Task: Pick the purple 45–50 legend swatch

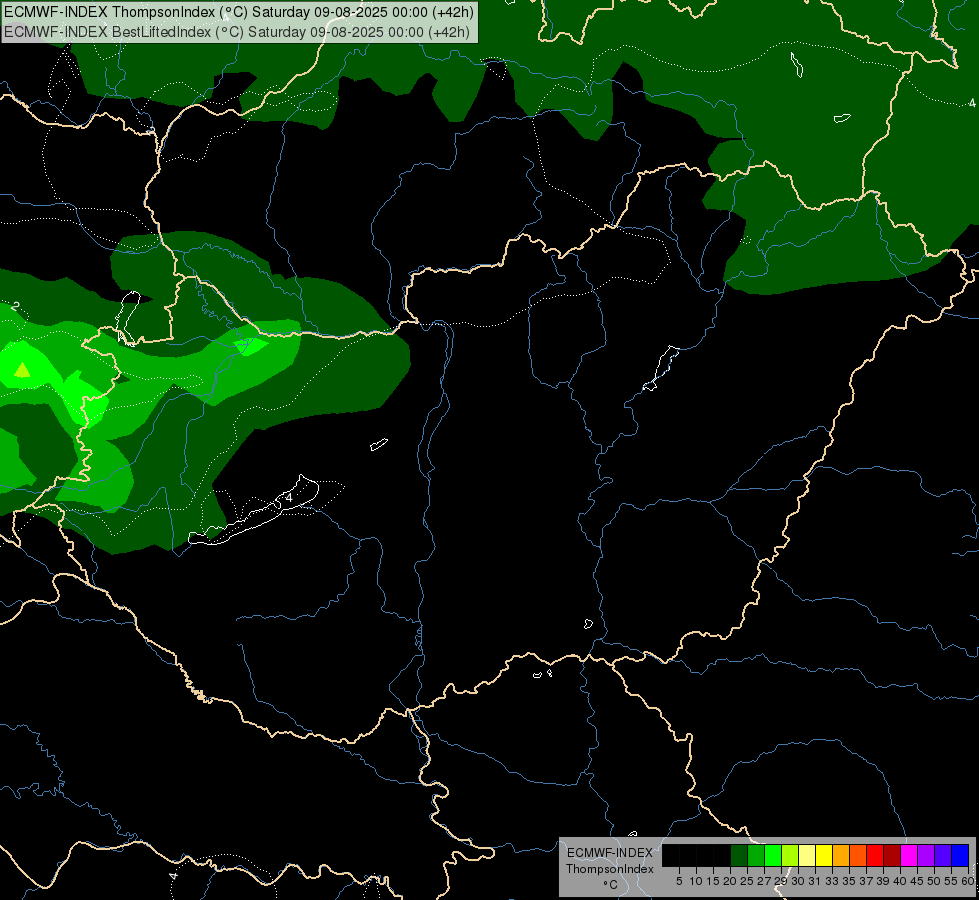Action: click(x=927, y=855)
